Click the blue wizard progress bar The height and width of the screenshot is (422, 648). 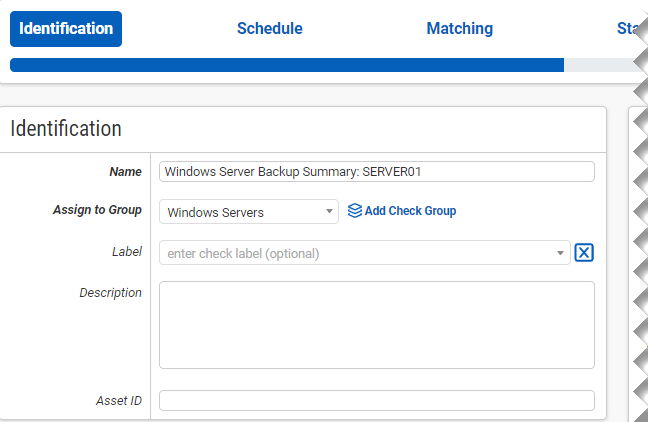pos(286,65)
